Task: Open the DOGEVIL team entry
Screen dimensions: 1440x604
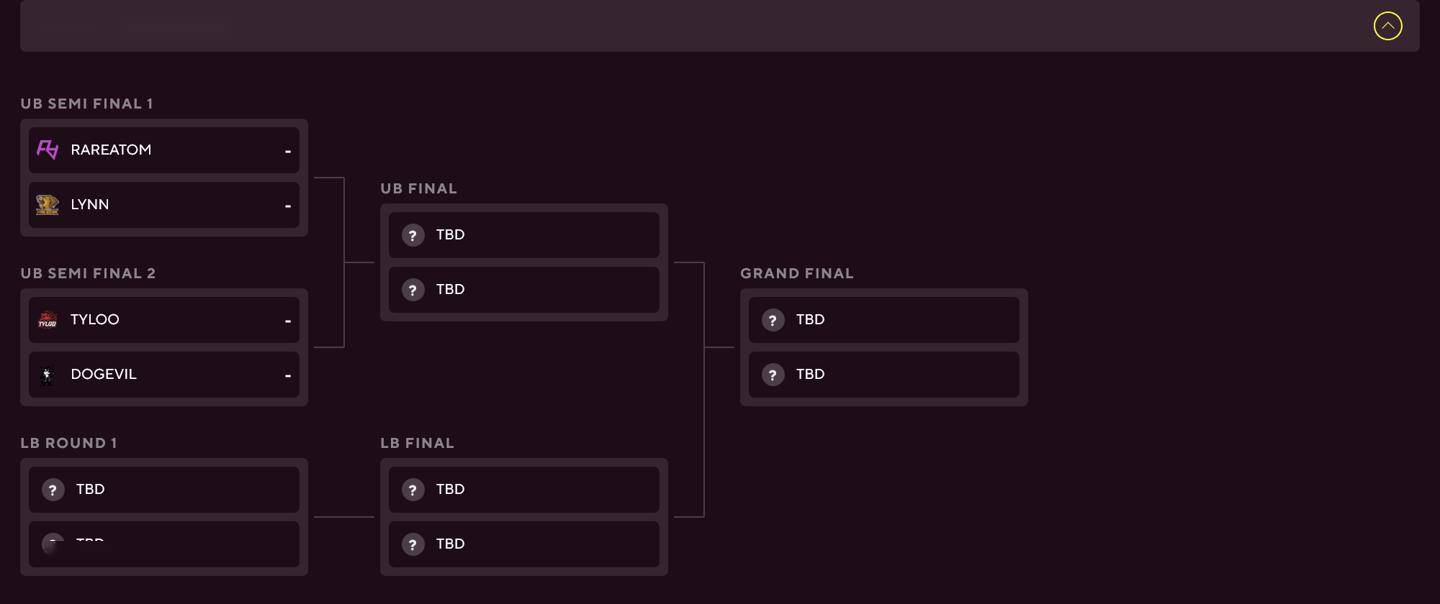Action: point(164,375)
